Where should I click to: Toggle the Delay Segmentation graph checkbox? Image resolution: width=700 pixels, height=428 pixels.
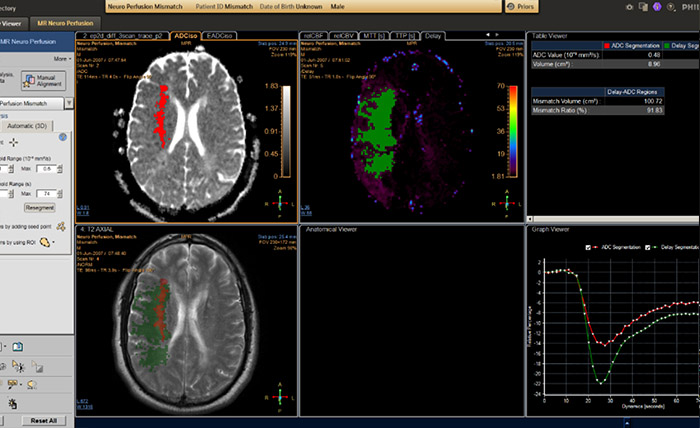click(647, 248)
